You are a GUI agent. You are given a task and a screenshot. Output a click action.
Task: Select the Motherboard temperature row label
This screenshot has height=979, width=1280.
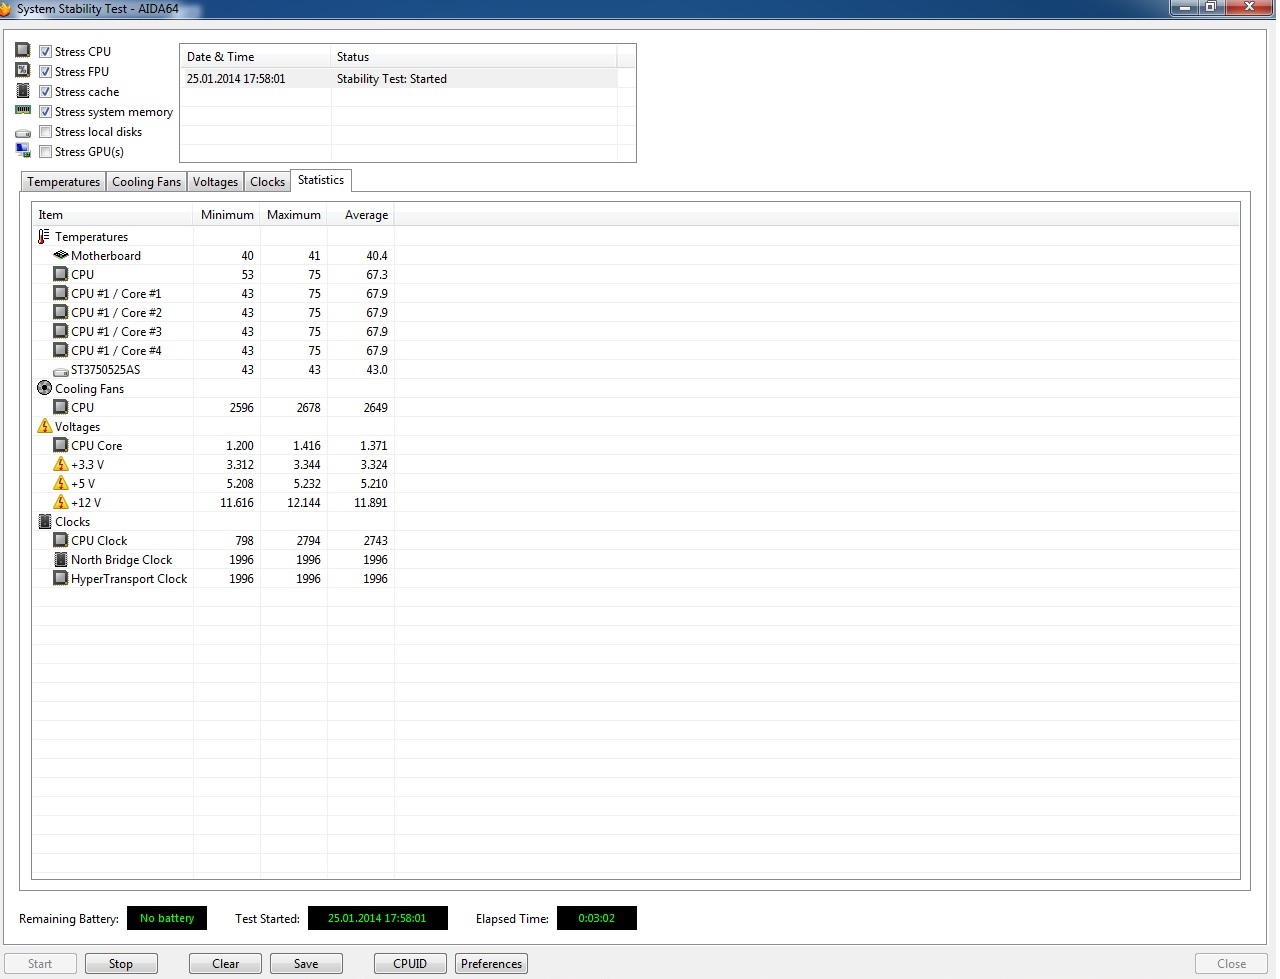pyautogui.click(x=106, y=256)
